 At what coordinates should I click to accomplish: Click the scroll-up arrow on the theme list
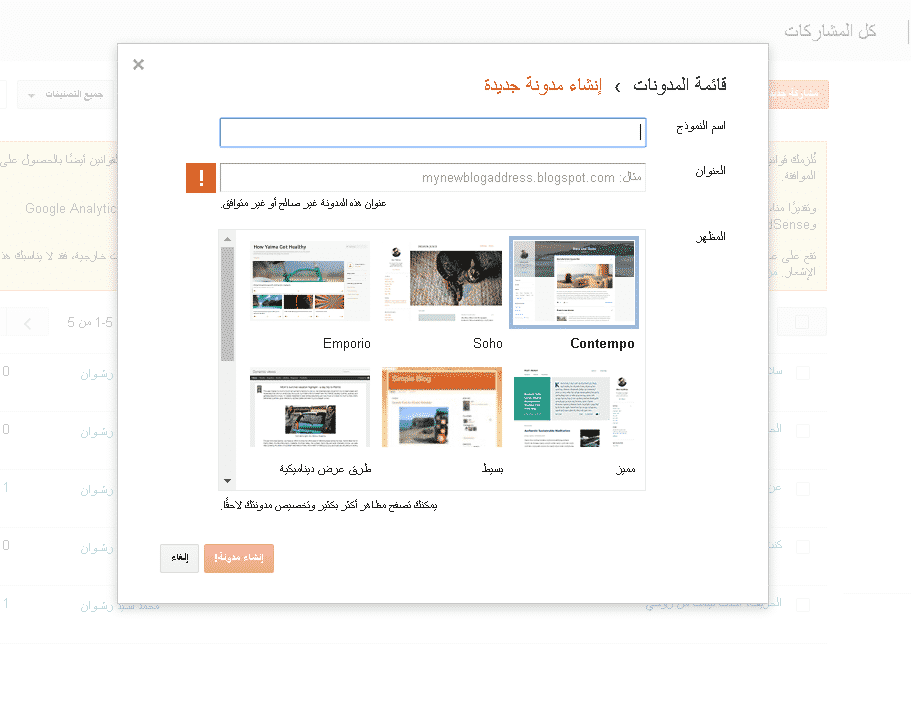coord(228,238)
